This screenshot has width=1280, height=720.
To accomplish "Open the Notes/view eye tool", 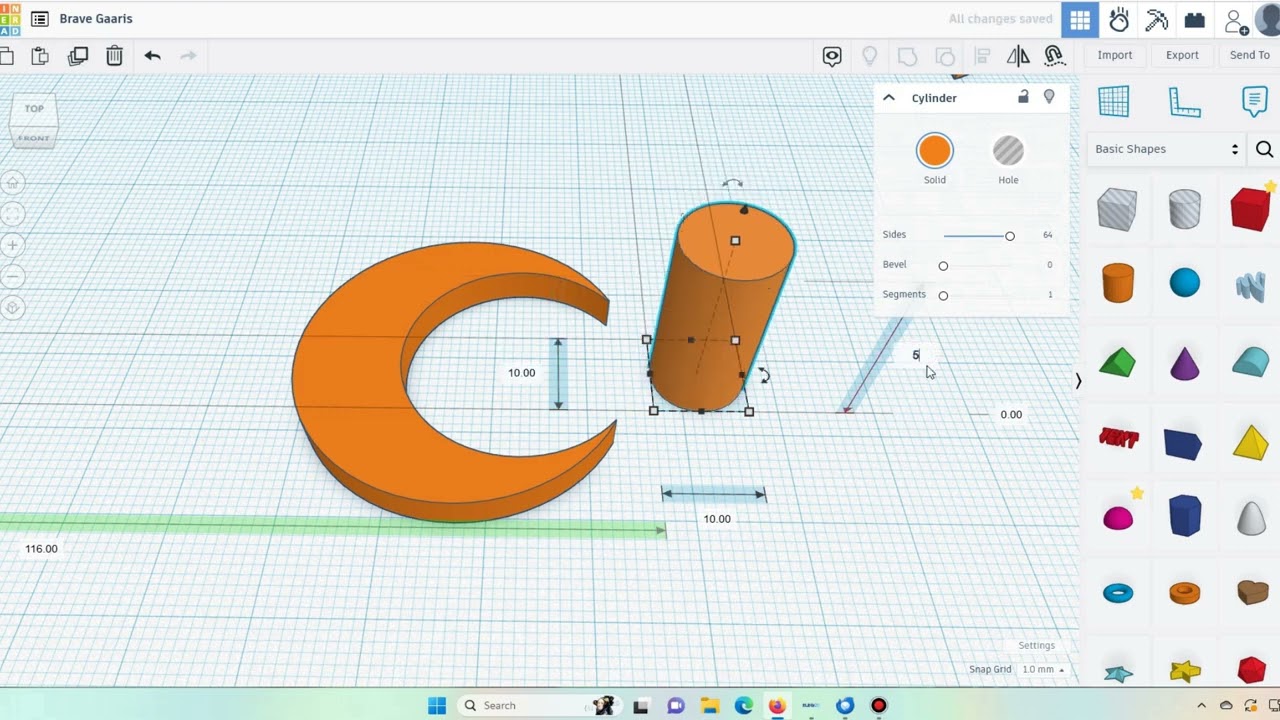I will (832, 56).
